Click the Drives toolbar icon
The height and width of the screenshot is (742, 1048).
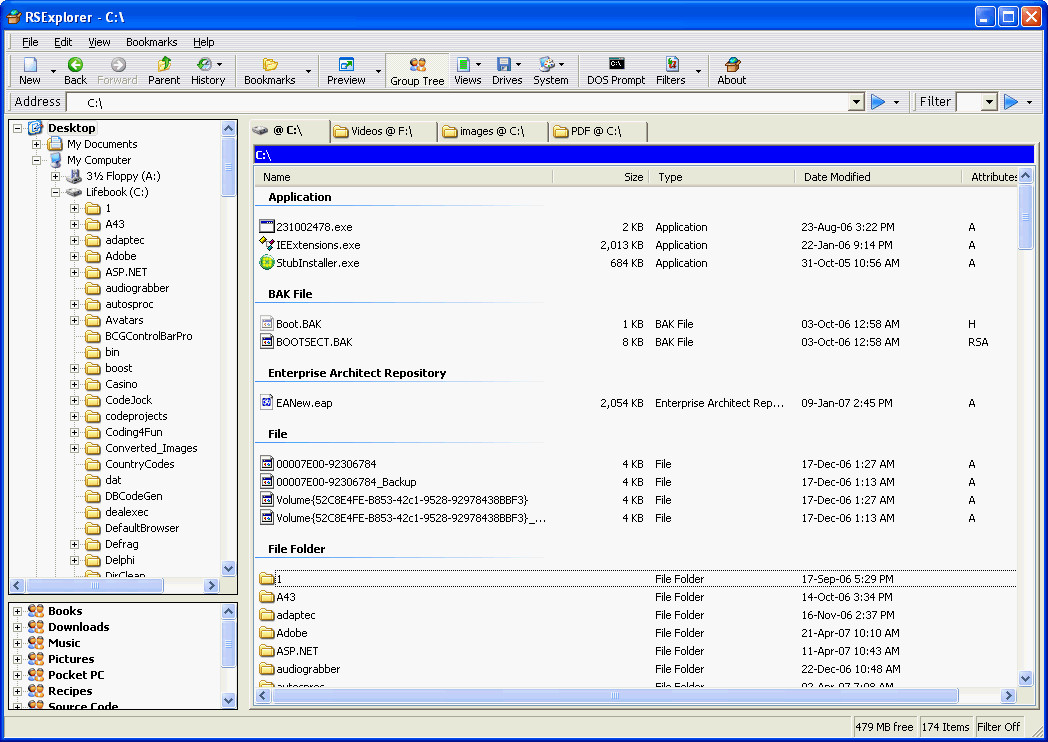coord(503,64)
